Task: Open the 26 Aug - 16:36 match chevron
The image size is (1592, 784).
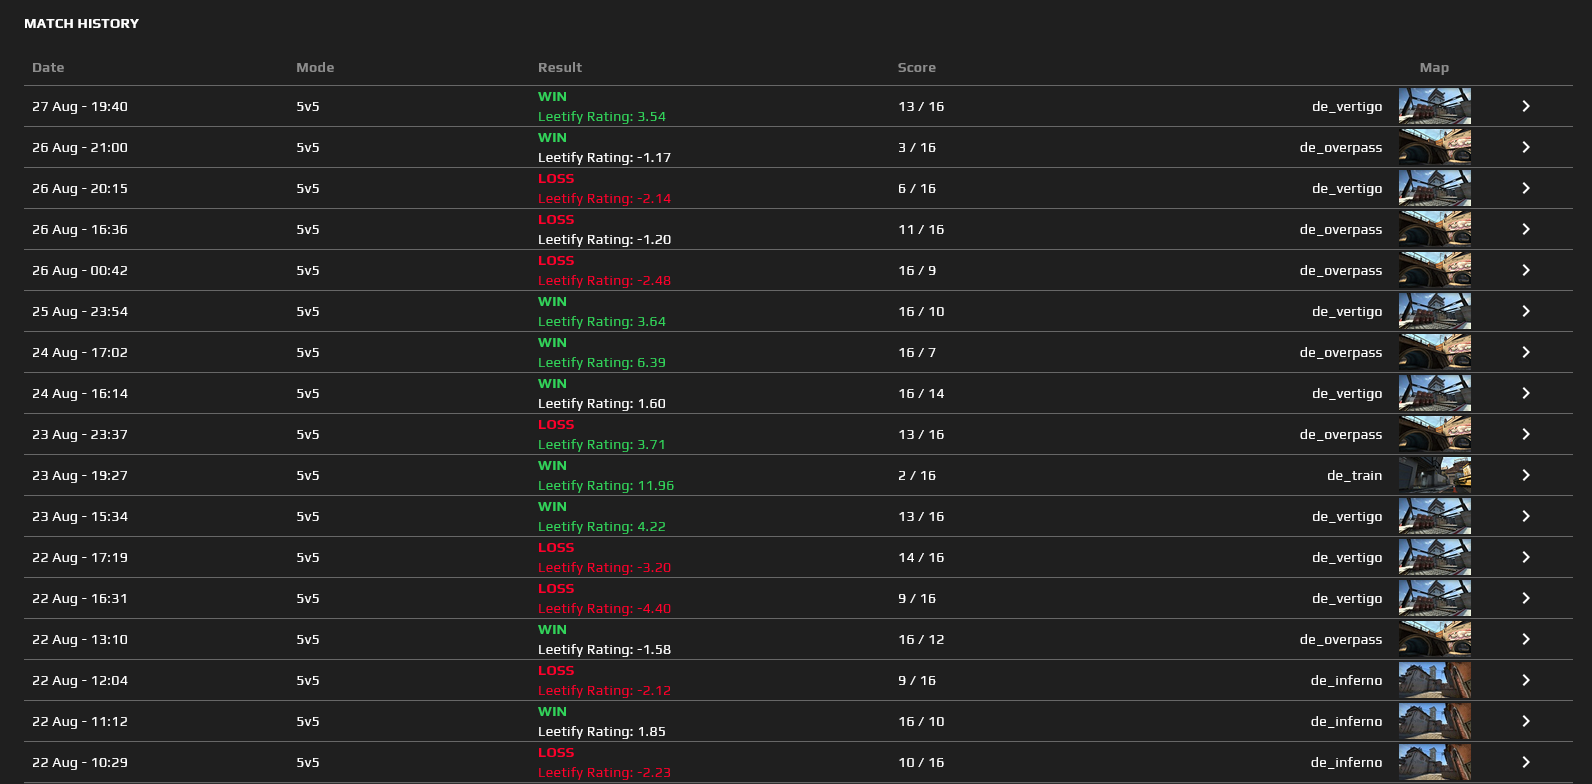Action: coord(1526,229)
